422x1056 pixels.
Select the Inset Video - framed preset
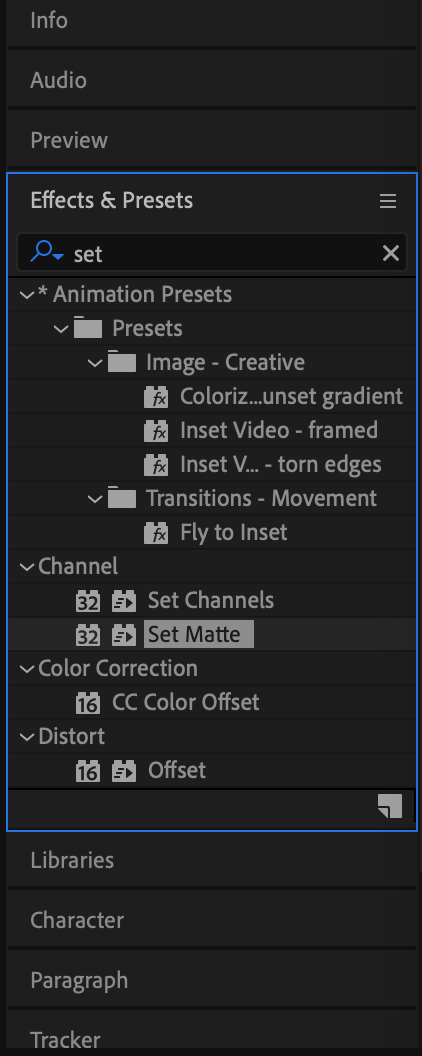pyautogui.click(x=279, y=430)
